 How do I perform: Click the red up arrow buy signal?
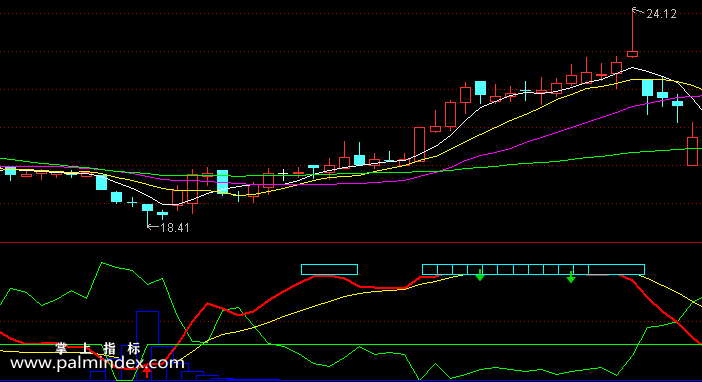pyautogui.click(x=147, y=372)
